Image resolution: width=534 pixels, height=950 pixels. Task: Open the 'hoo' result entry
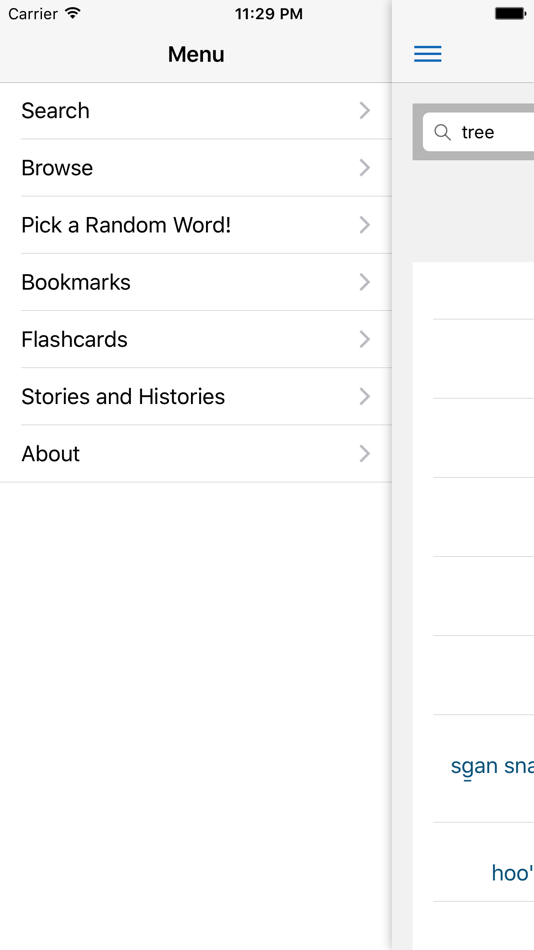click(x=513, y=873)
